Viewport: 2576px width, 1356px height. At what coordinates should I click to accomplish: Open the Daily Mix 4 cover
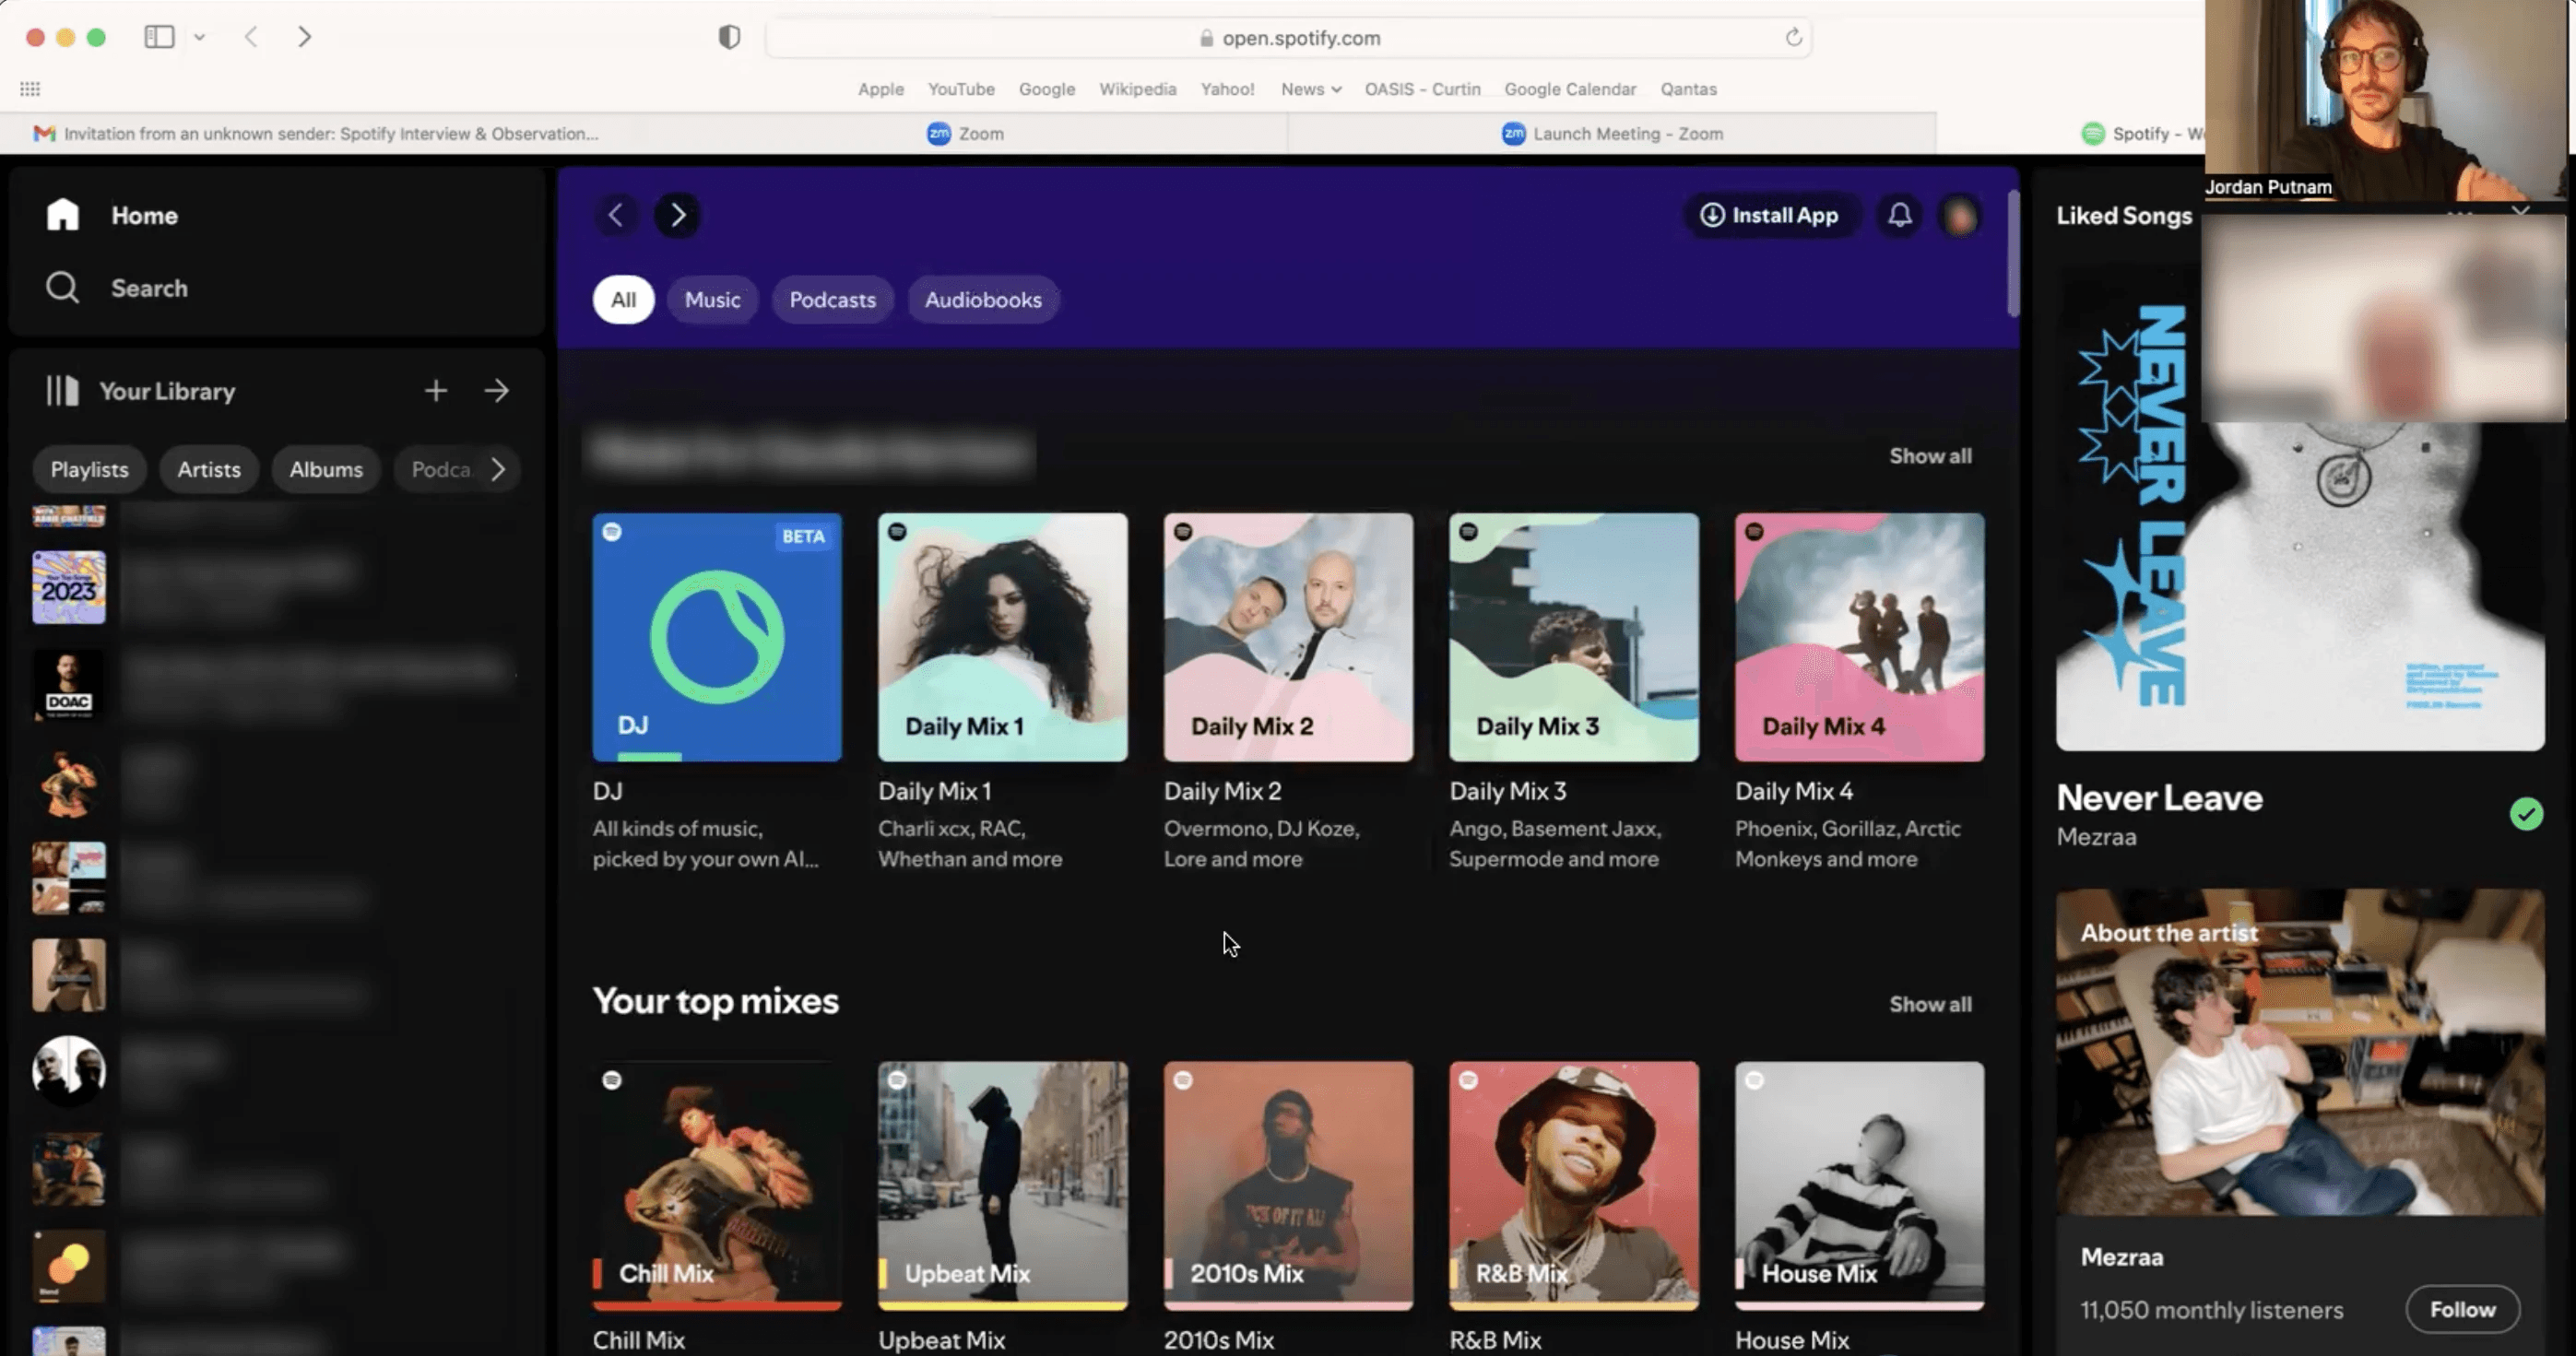click(1860, 637)
